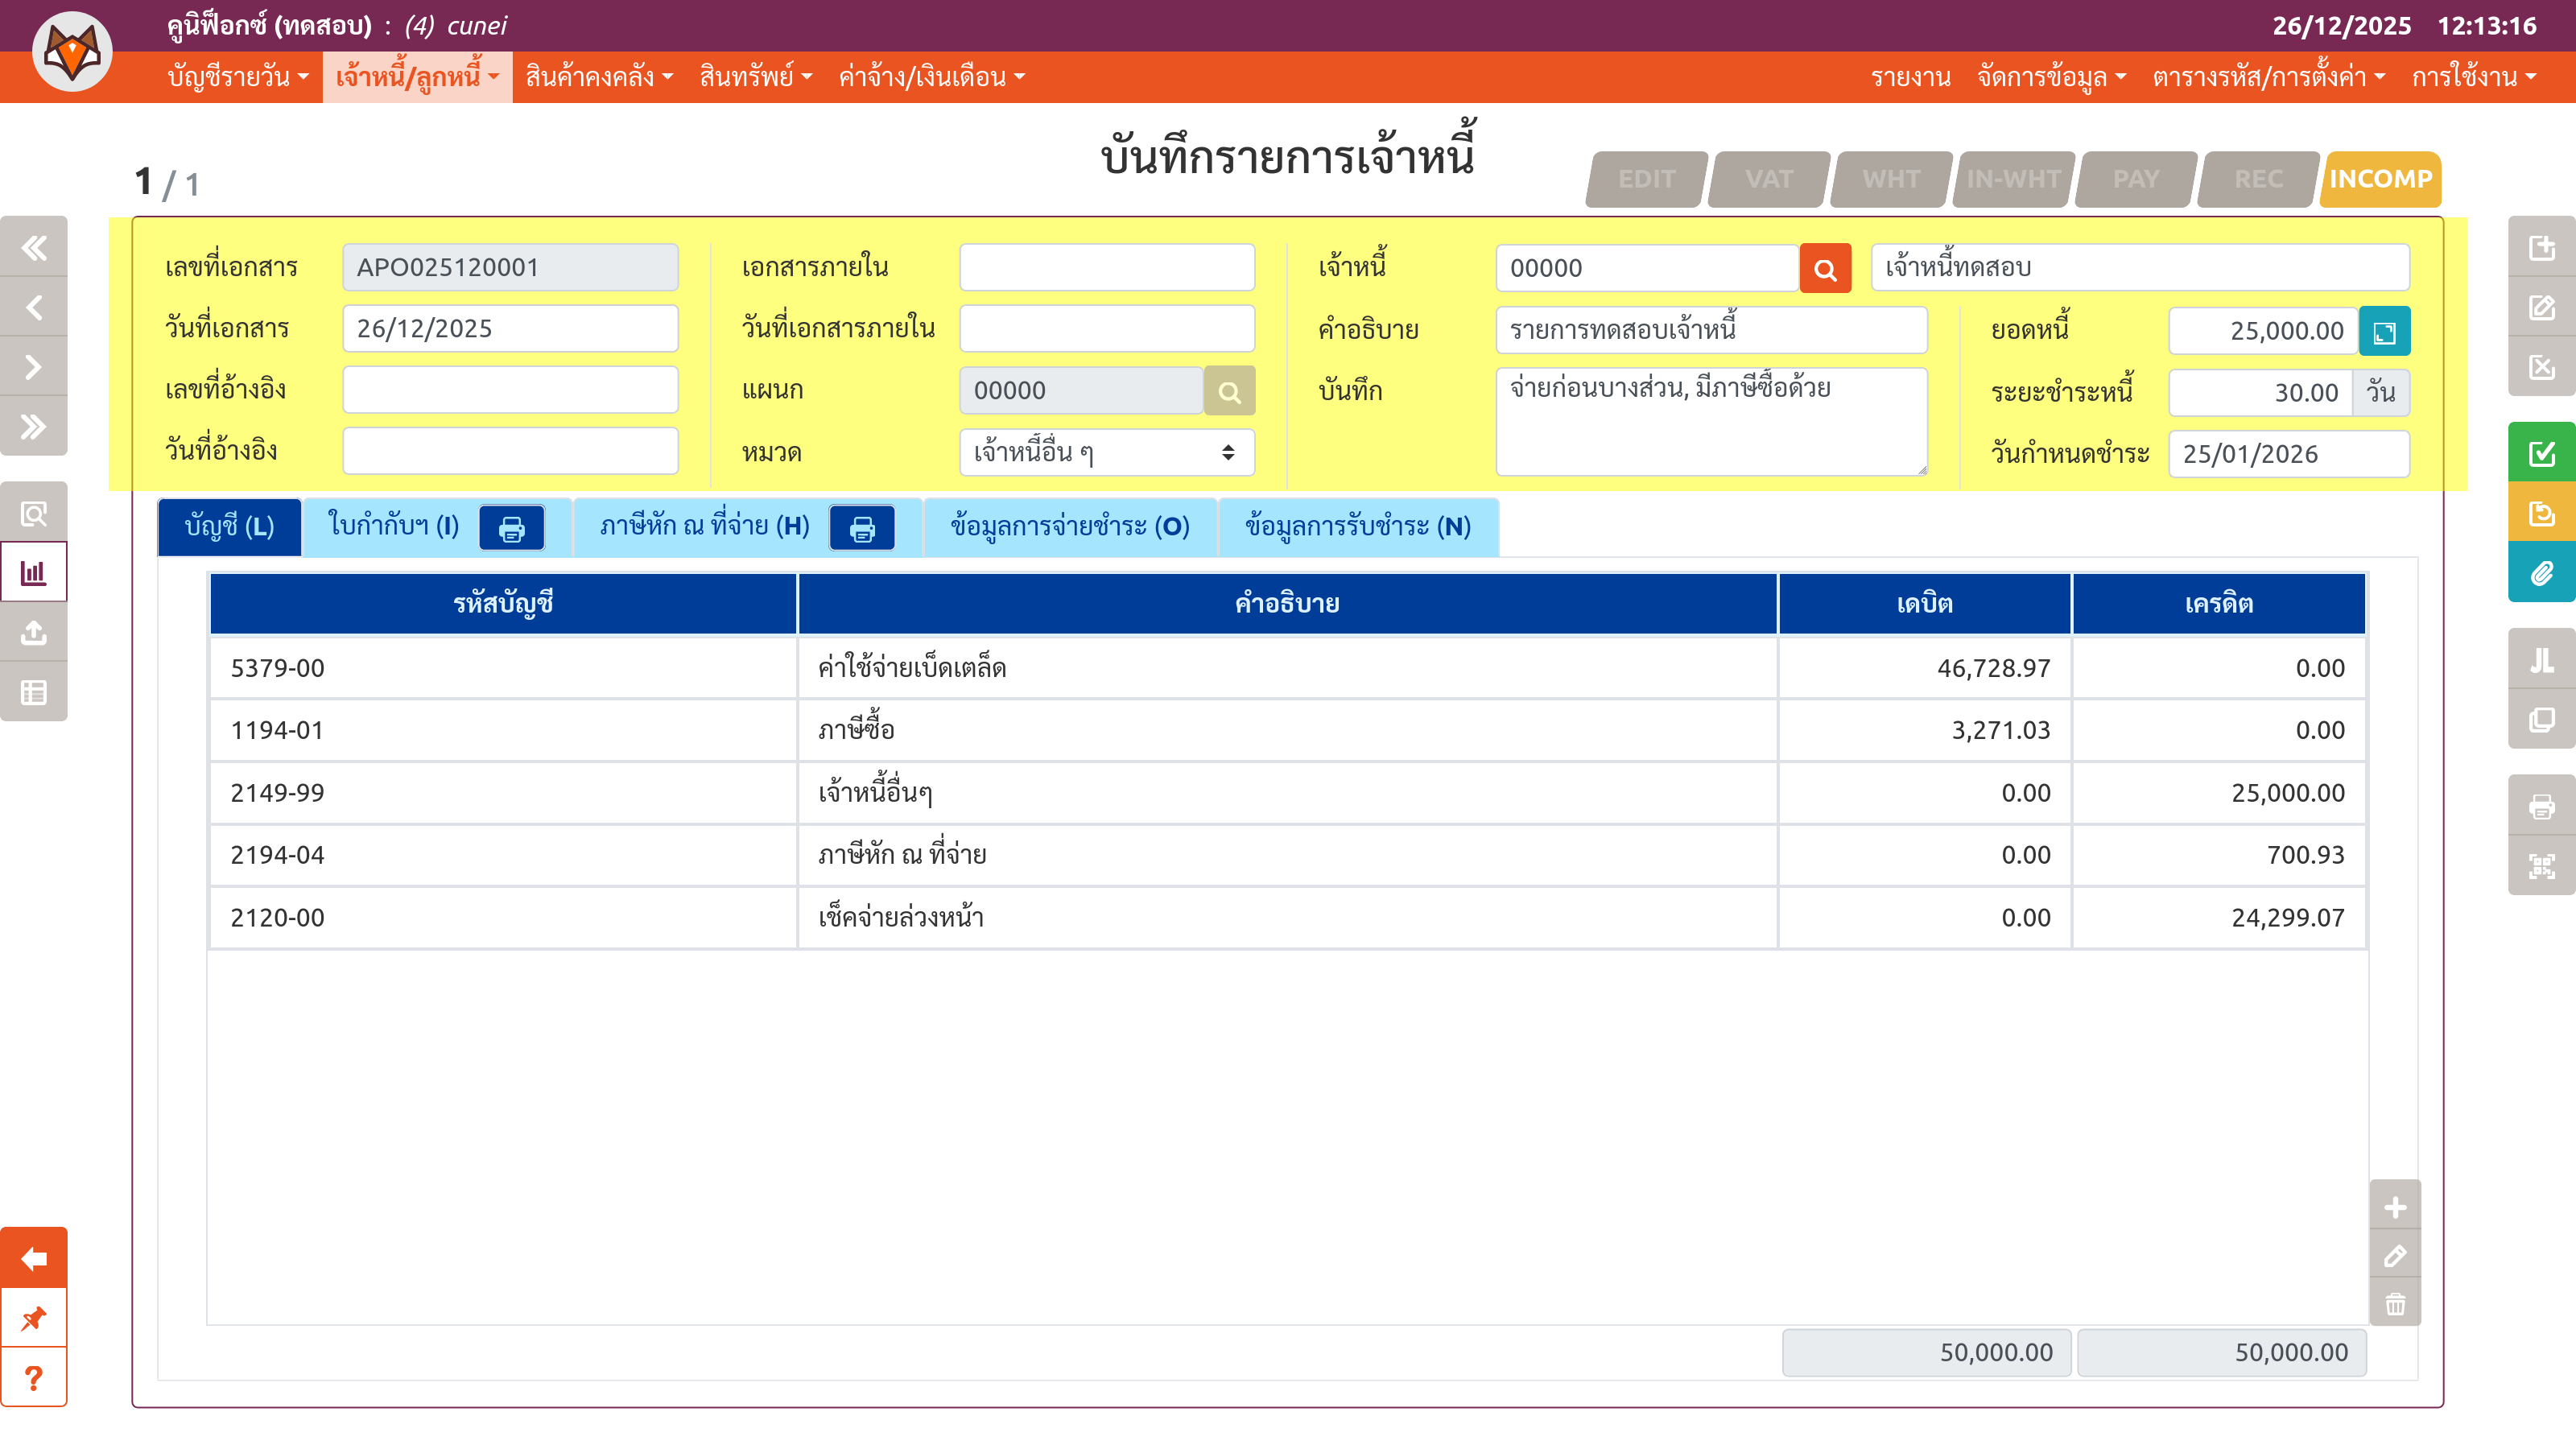Open the teal attachment paperclip icon

[x=2541, y=573]
